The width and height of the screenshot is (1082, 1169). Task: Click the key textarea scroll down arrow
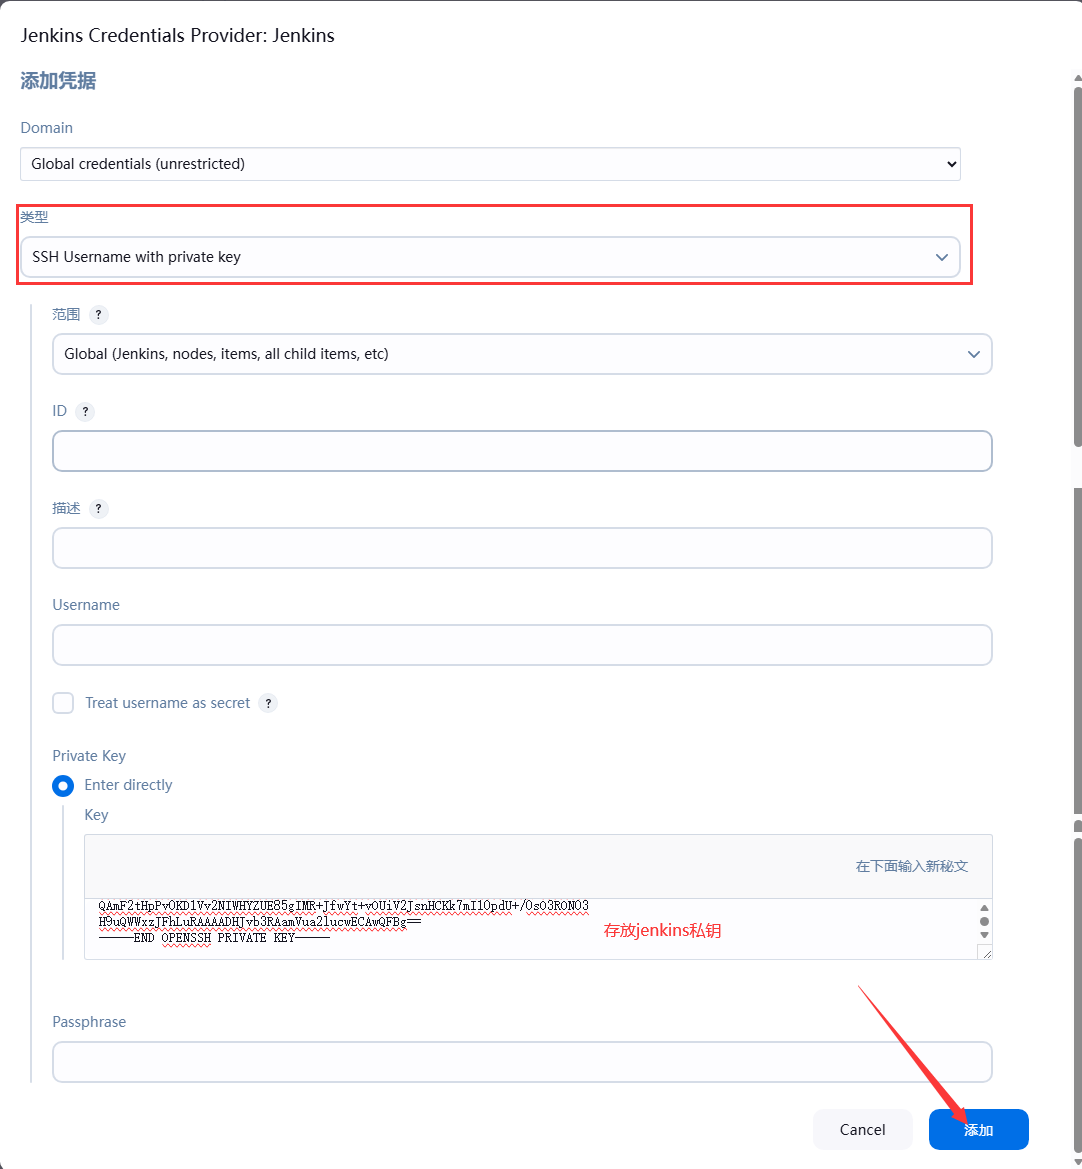984,935
